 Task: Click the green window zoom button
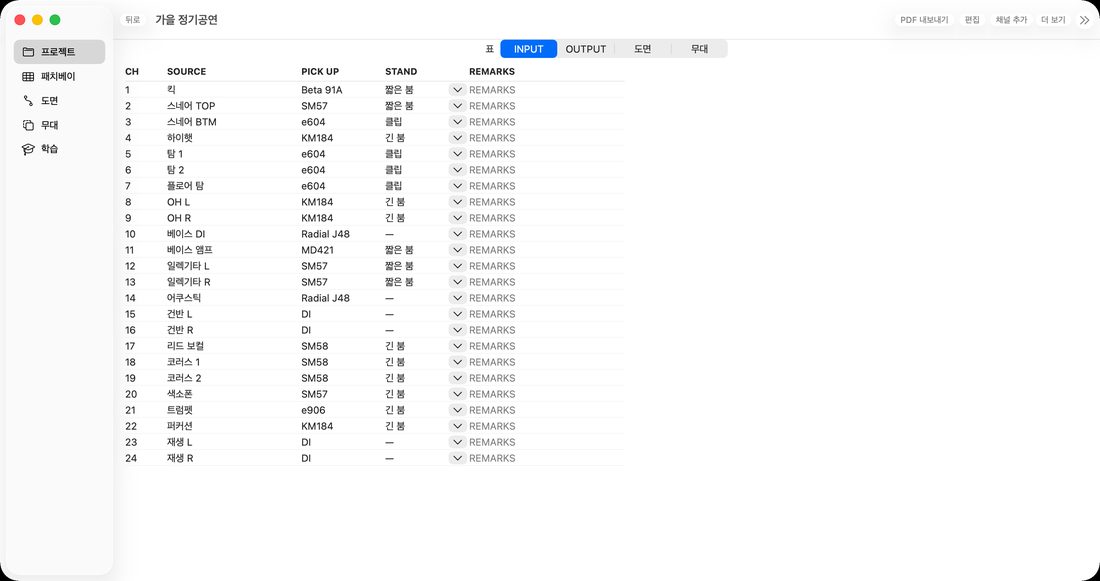[55, 20]
